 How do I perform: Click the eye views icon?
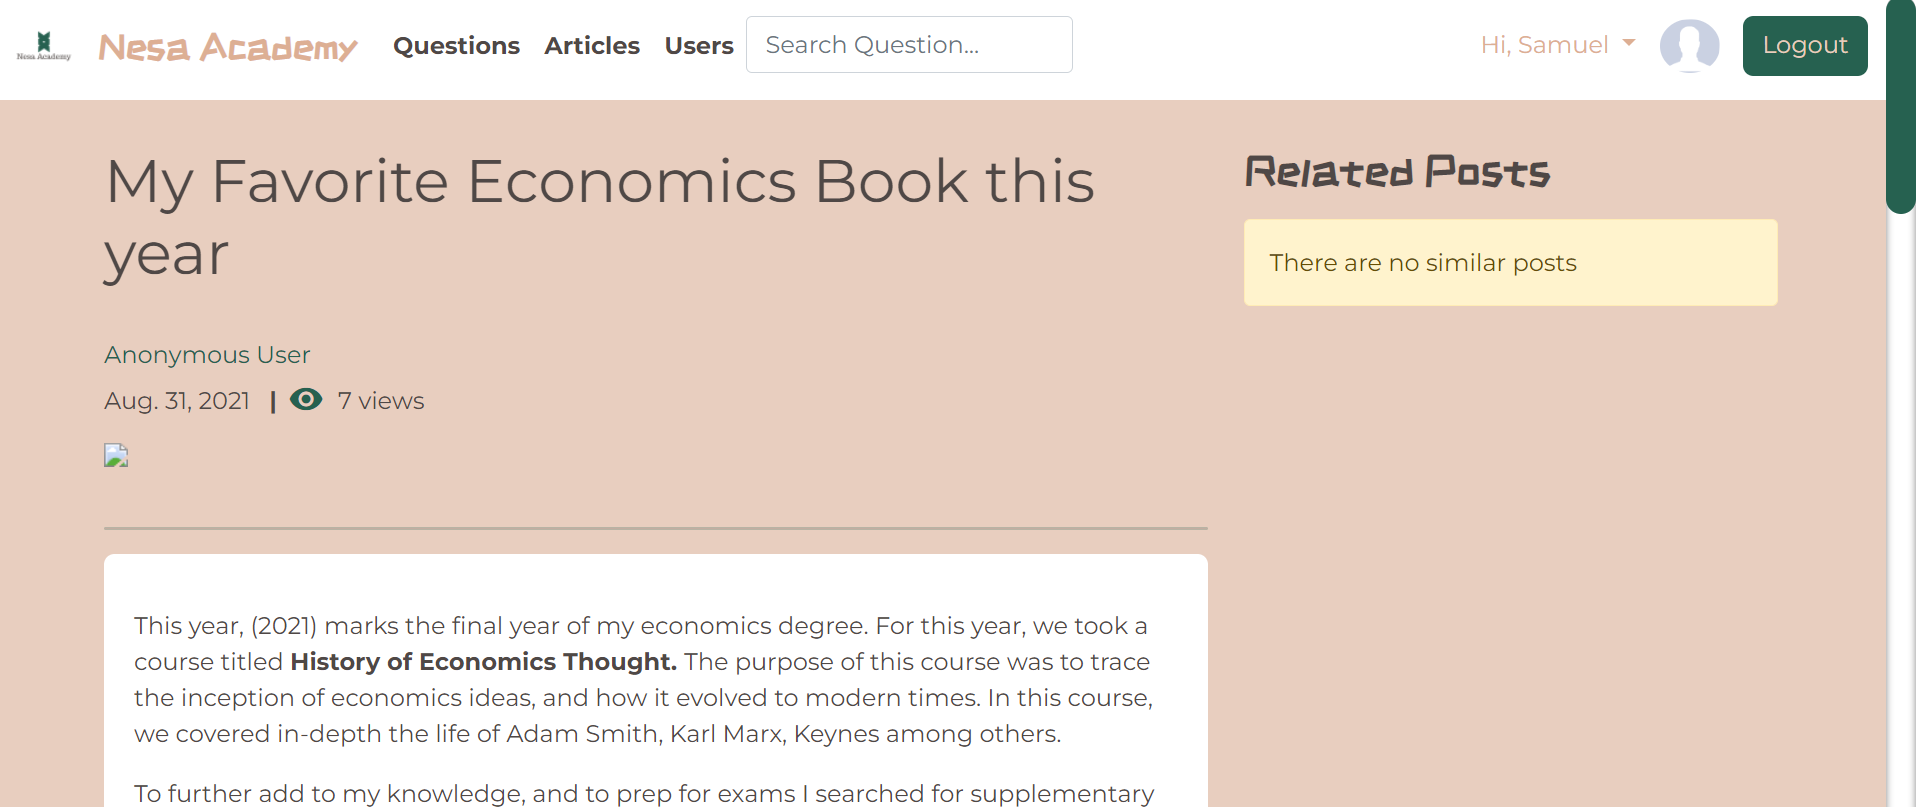(x=306, y=400)
